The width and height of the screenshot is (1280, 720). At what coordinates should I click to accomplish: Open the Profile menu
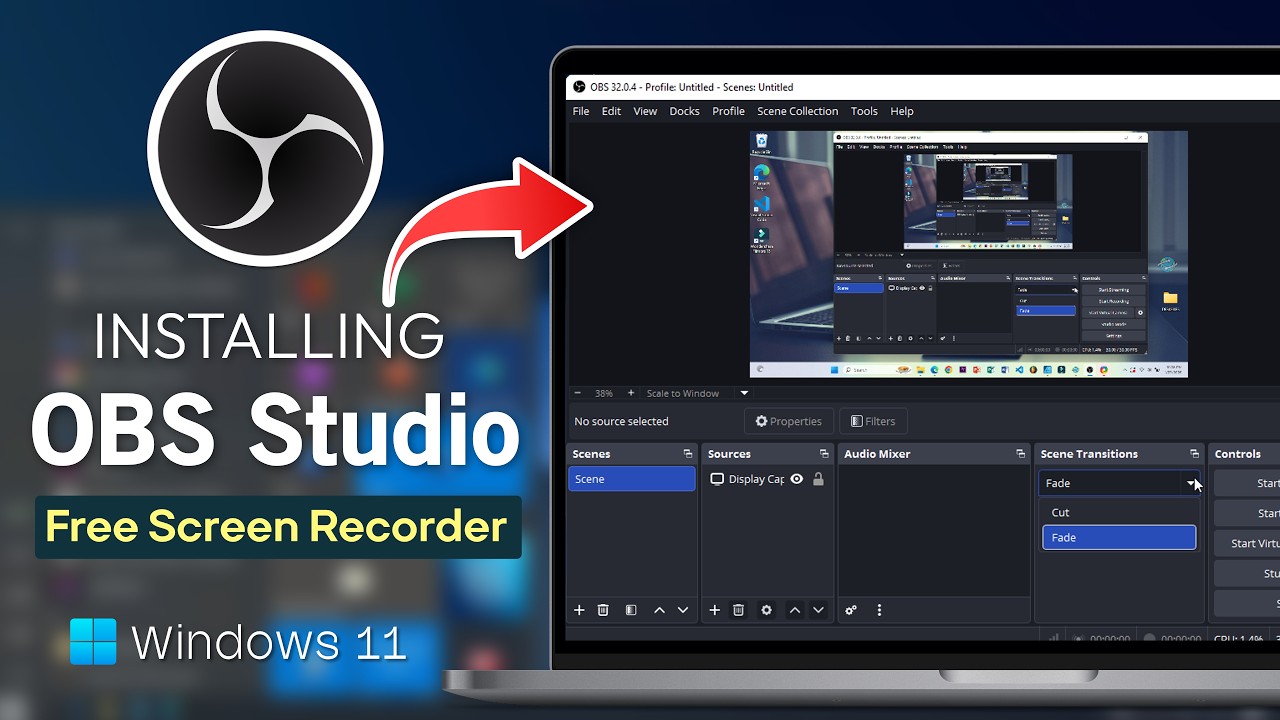(728, 111)
